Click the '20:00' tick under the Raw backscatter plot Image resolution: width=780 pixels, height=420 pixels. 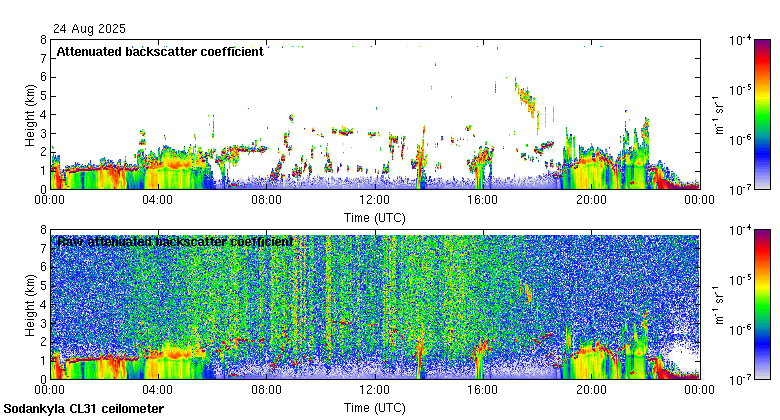(591, 390)
